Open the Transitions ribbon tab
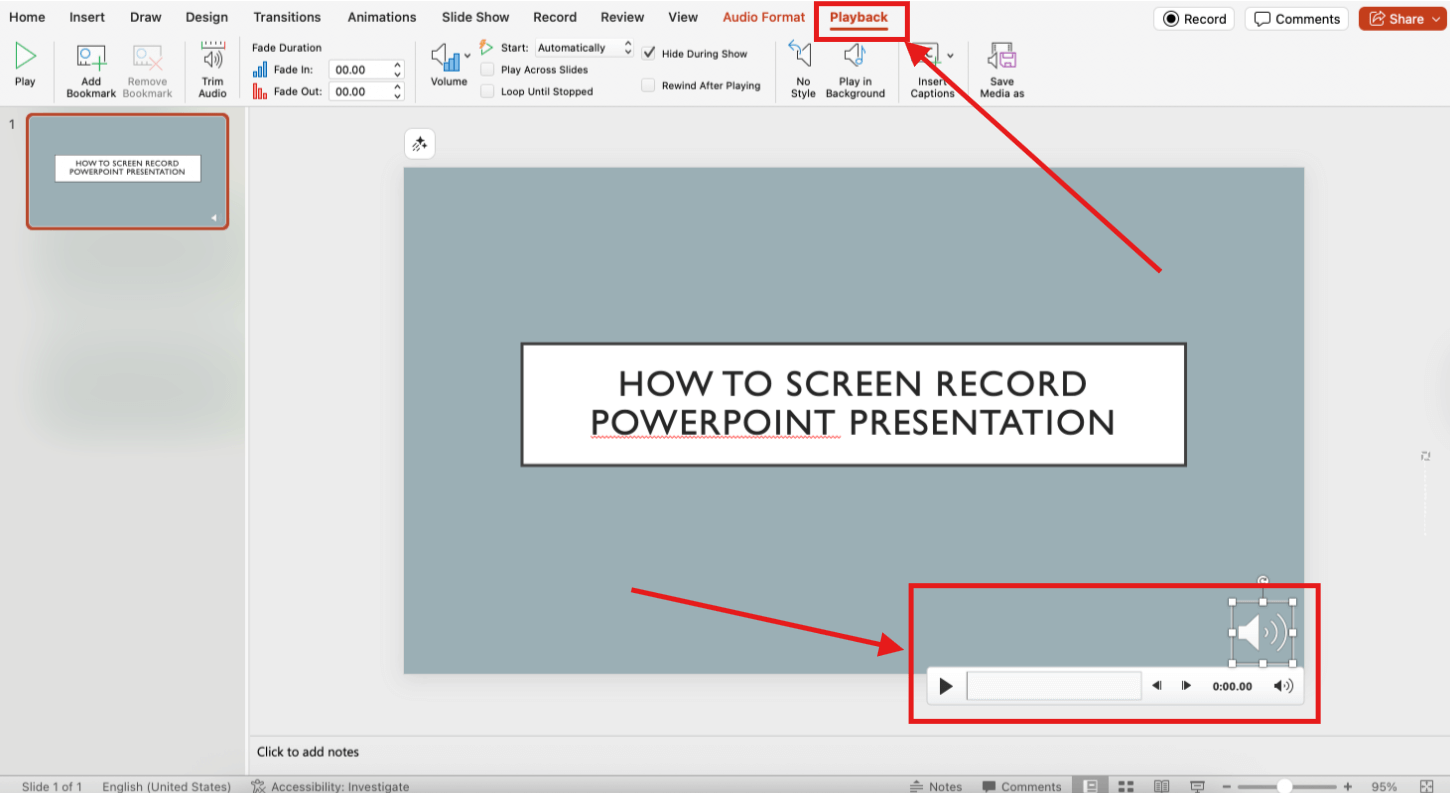This screenshot has width=1450, height=793. pos(287,17)
